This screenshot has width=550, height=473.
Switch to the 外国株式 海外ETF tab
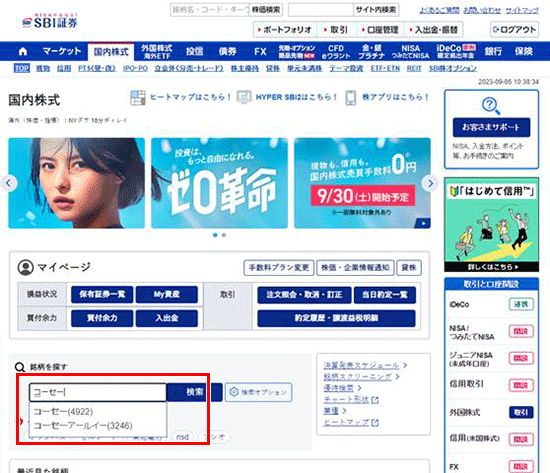157,52
